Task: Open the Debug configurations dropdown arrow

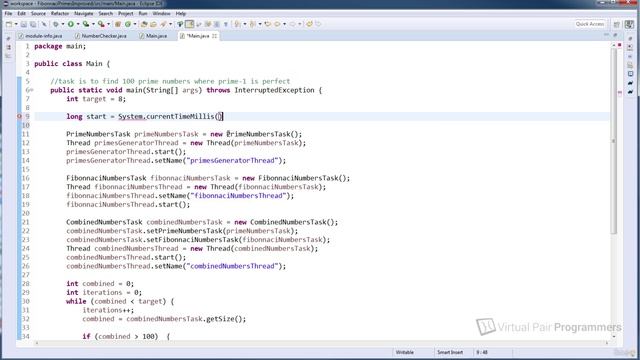Action: click(63, 24)
